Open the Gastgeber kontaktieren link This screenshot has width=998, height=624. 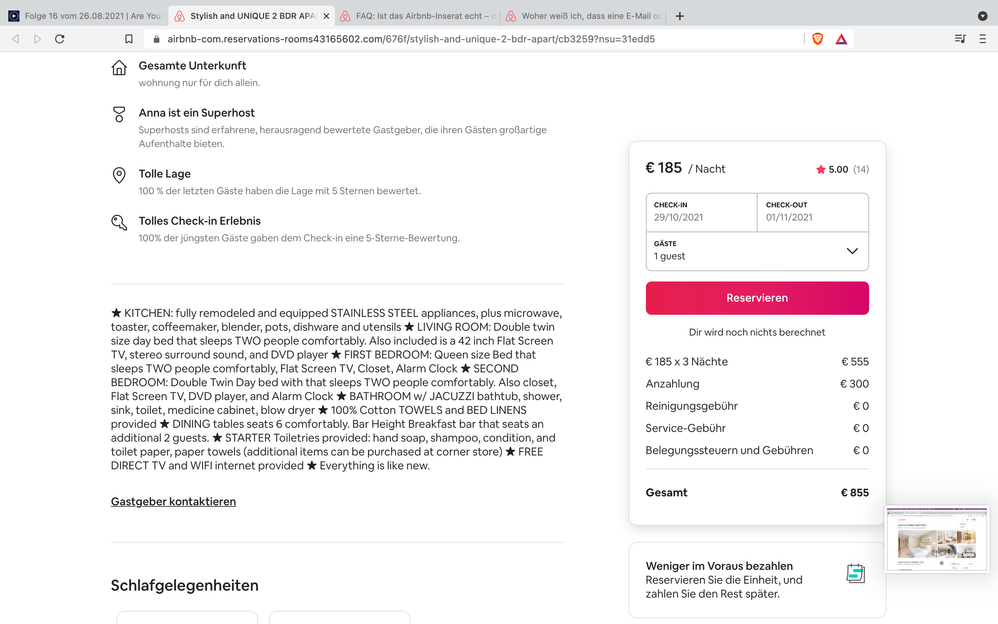[x=172, y=501]
